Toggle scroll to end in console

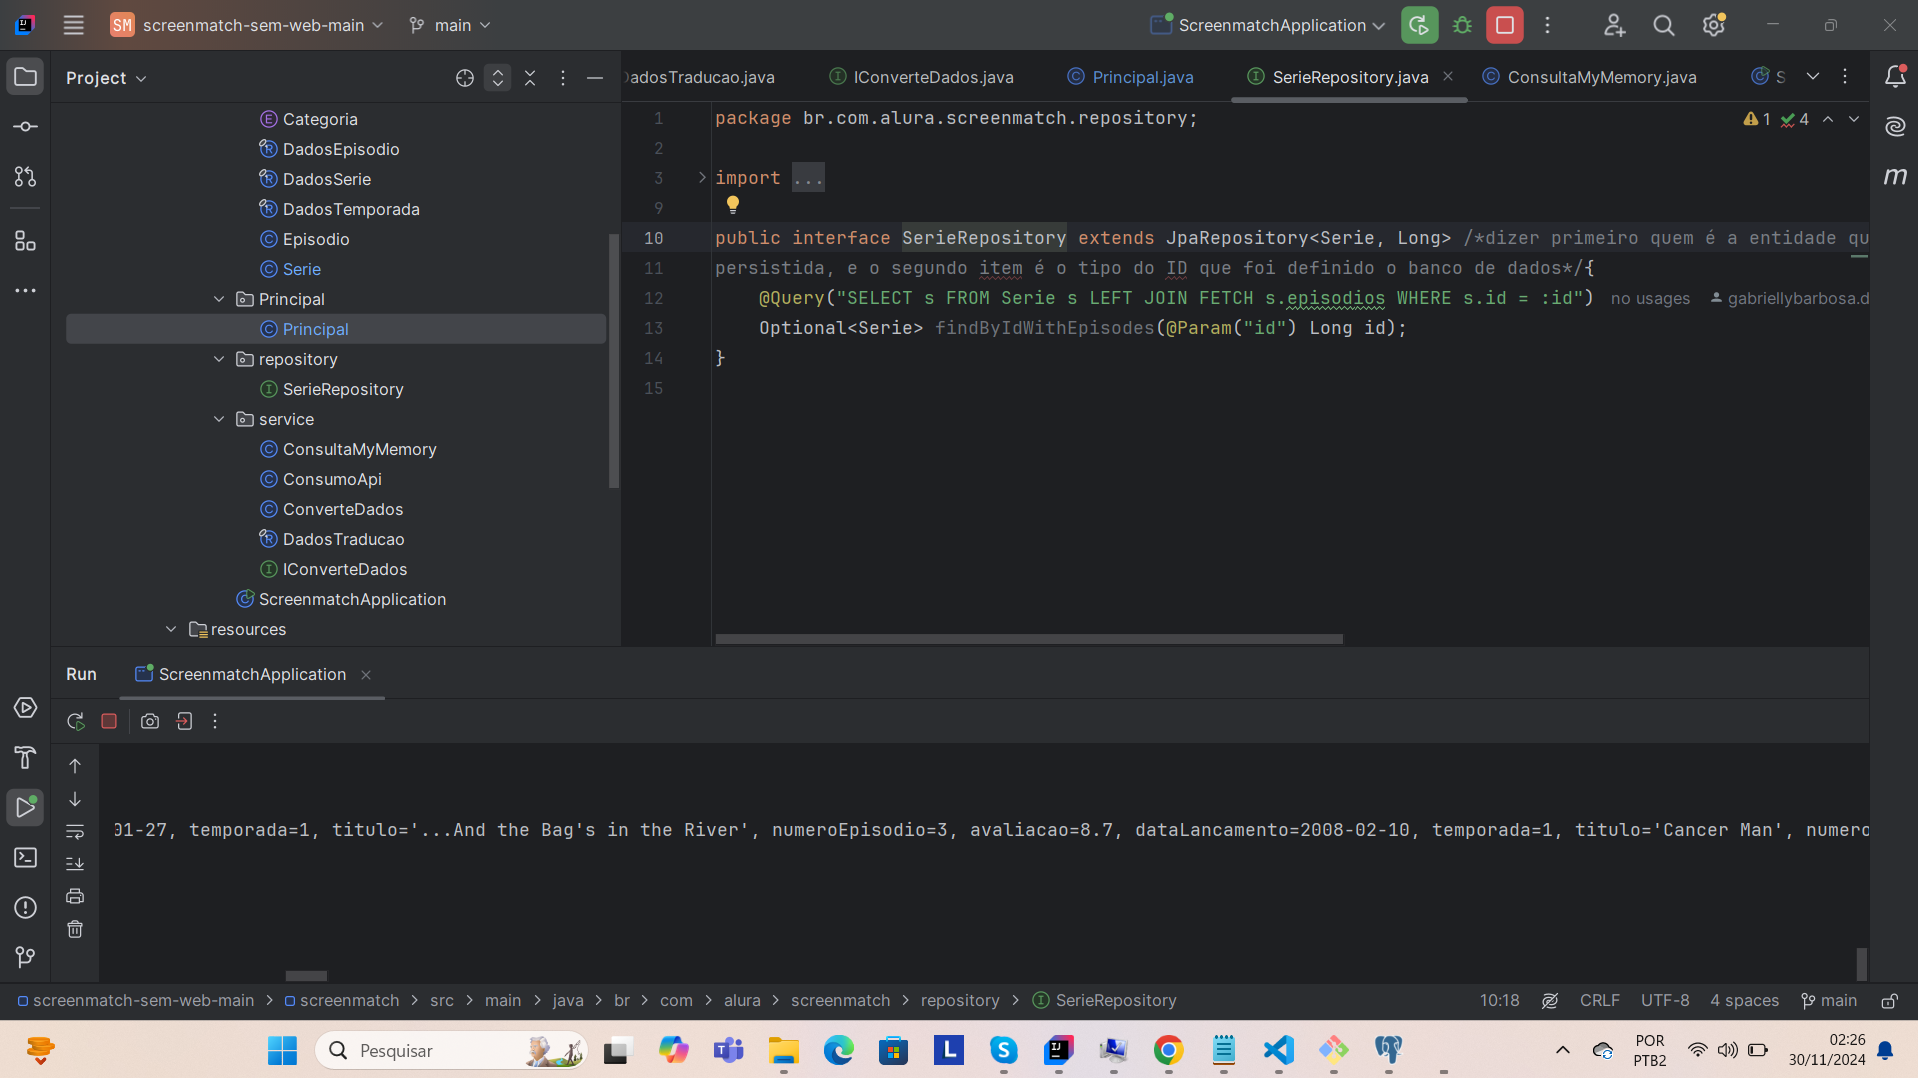[75, 864]
